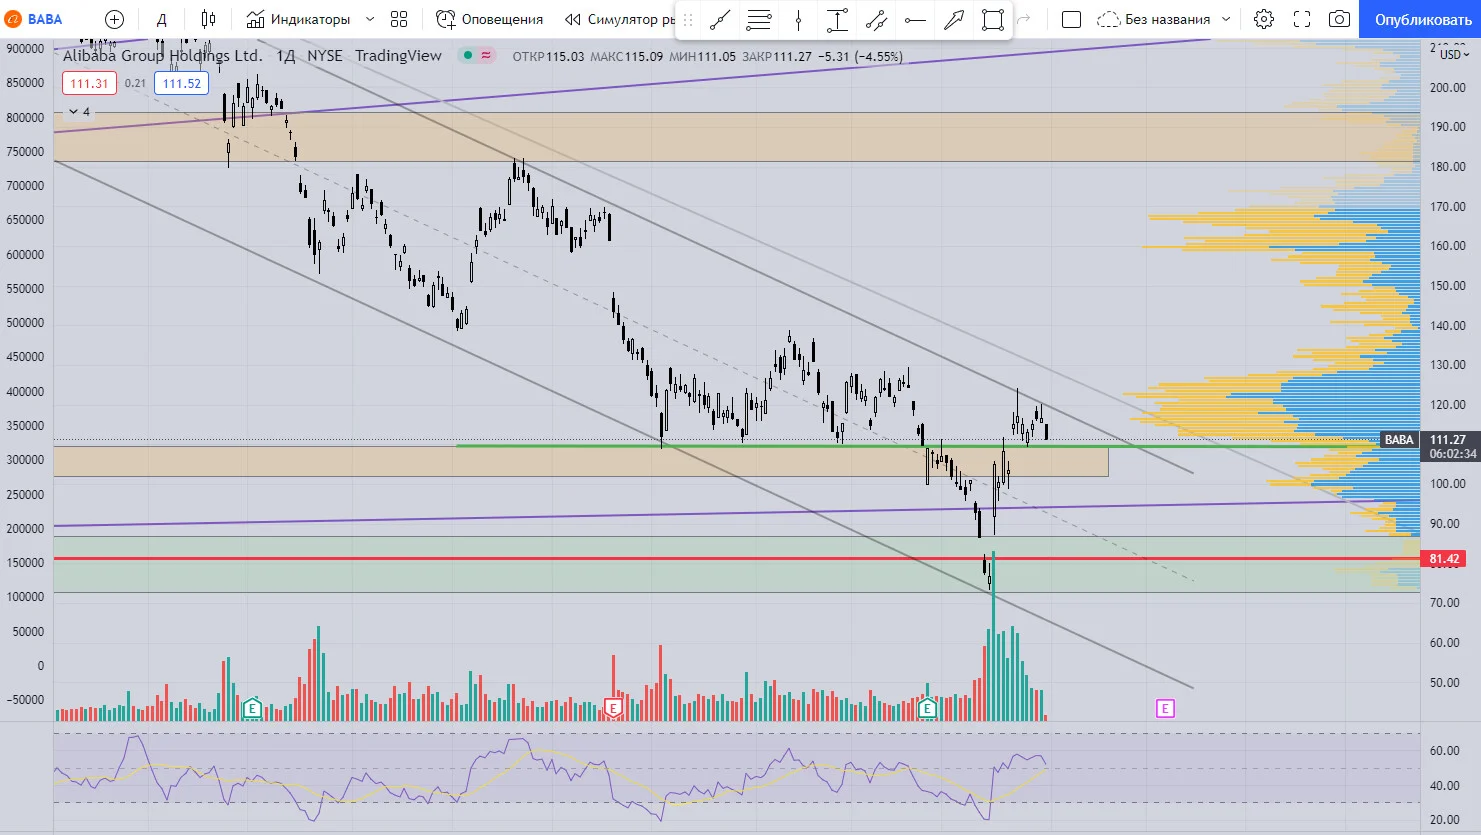This screenshot has height=835, width=1481.
Task: Click the МАКС high value 115.09
Action: tap(644, 57)
